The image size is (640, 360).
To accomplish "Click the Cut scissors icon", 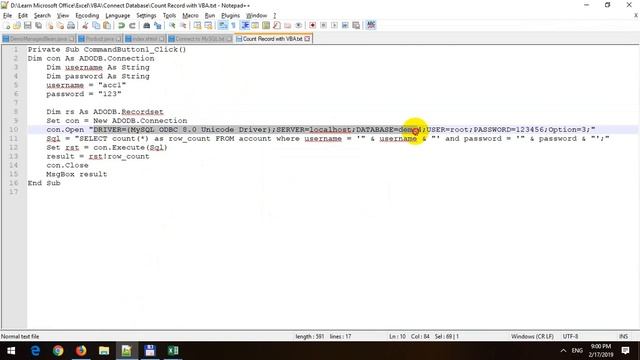I will (x=85, y=25).
